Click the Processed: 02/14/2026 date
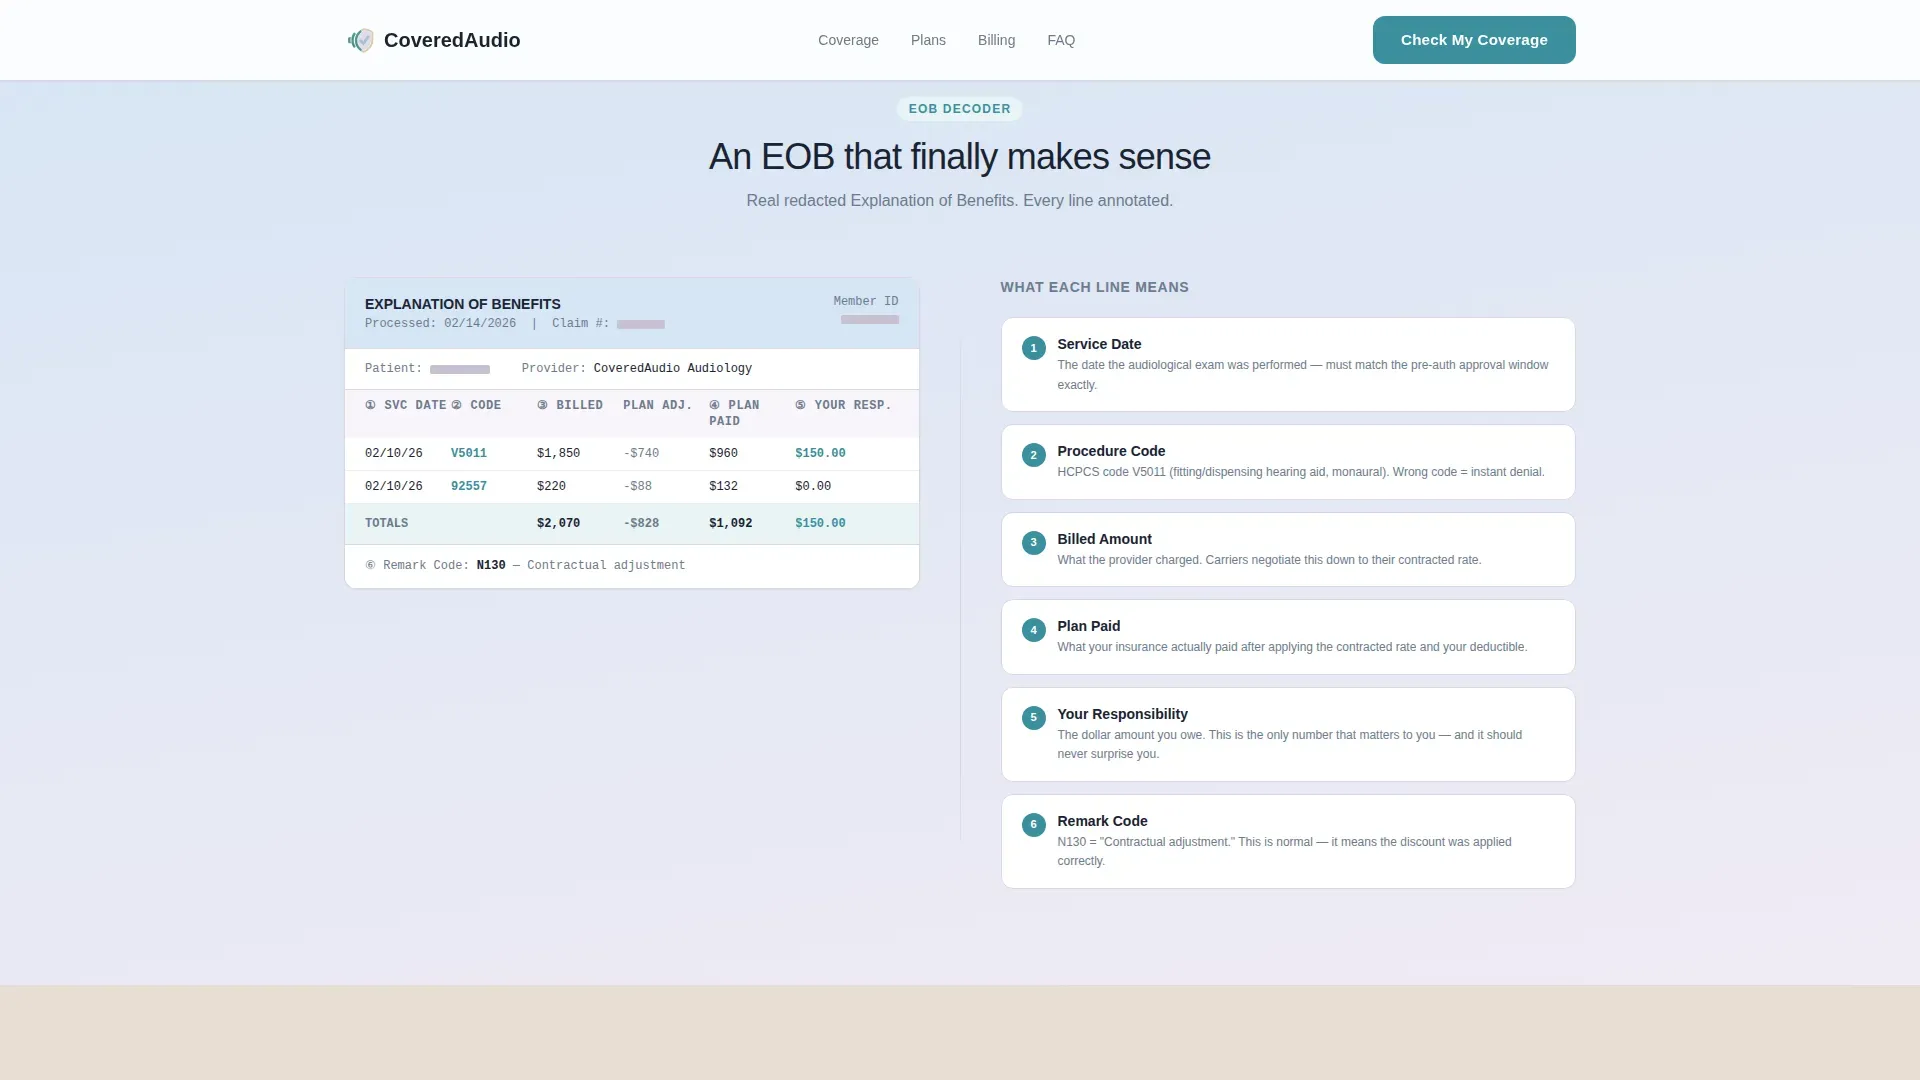Screen dimensions: 1920x1080 pos(441,323)
